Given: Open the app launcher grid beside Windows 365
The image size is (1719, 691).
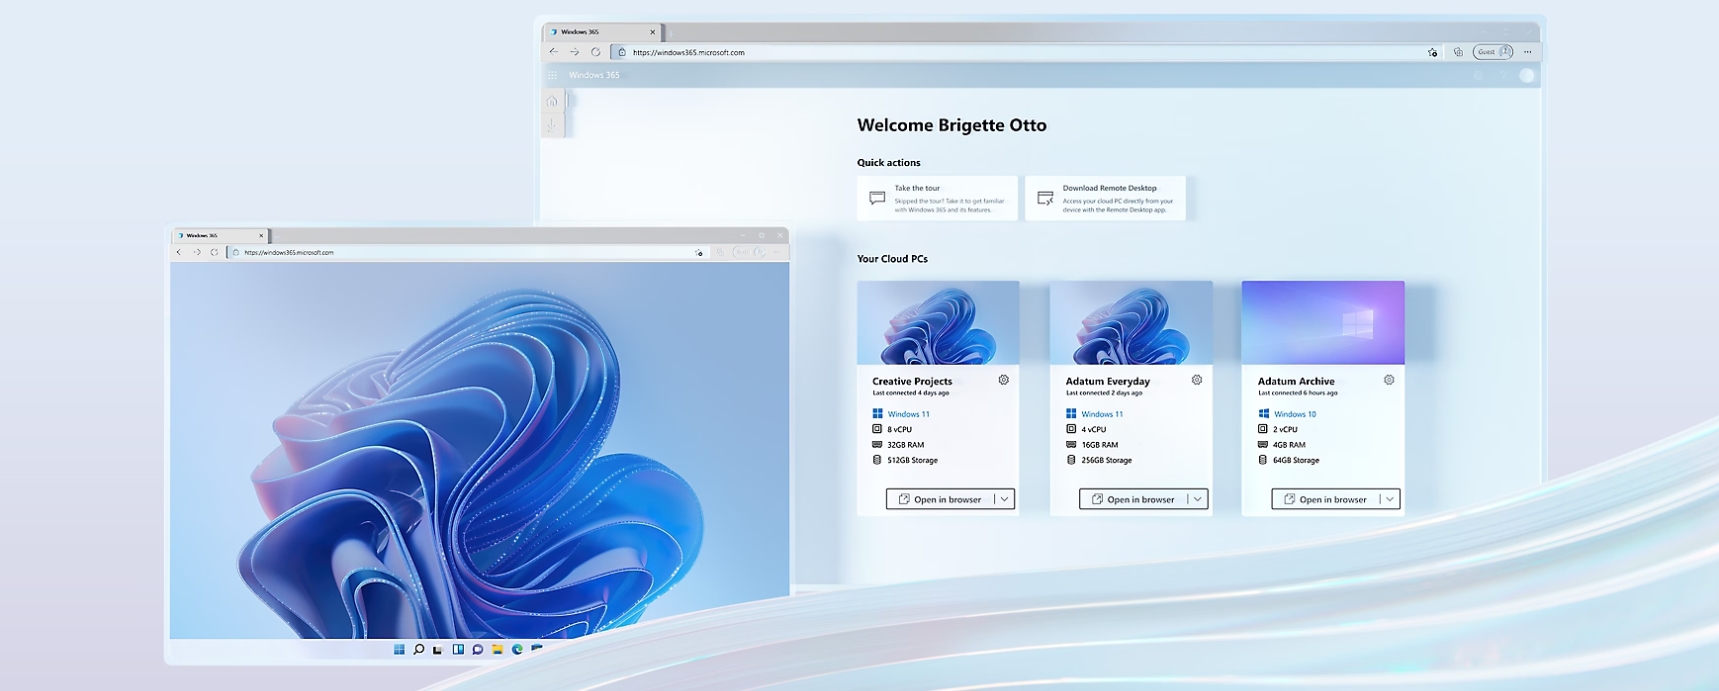Looking at the screenshot, I should coord(552,75).
